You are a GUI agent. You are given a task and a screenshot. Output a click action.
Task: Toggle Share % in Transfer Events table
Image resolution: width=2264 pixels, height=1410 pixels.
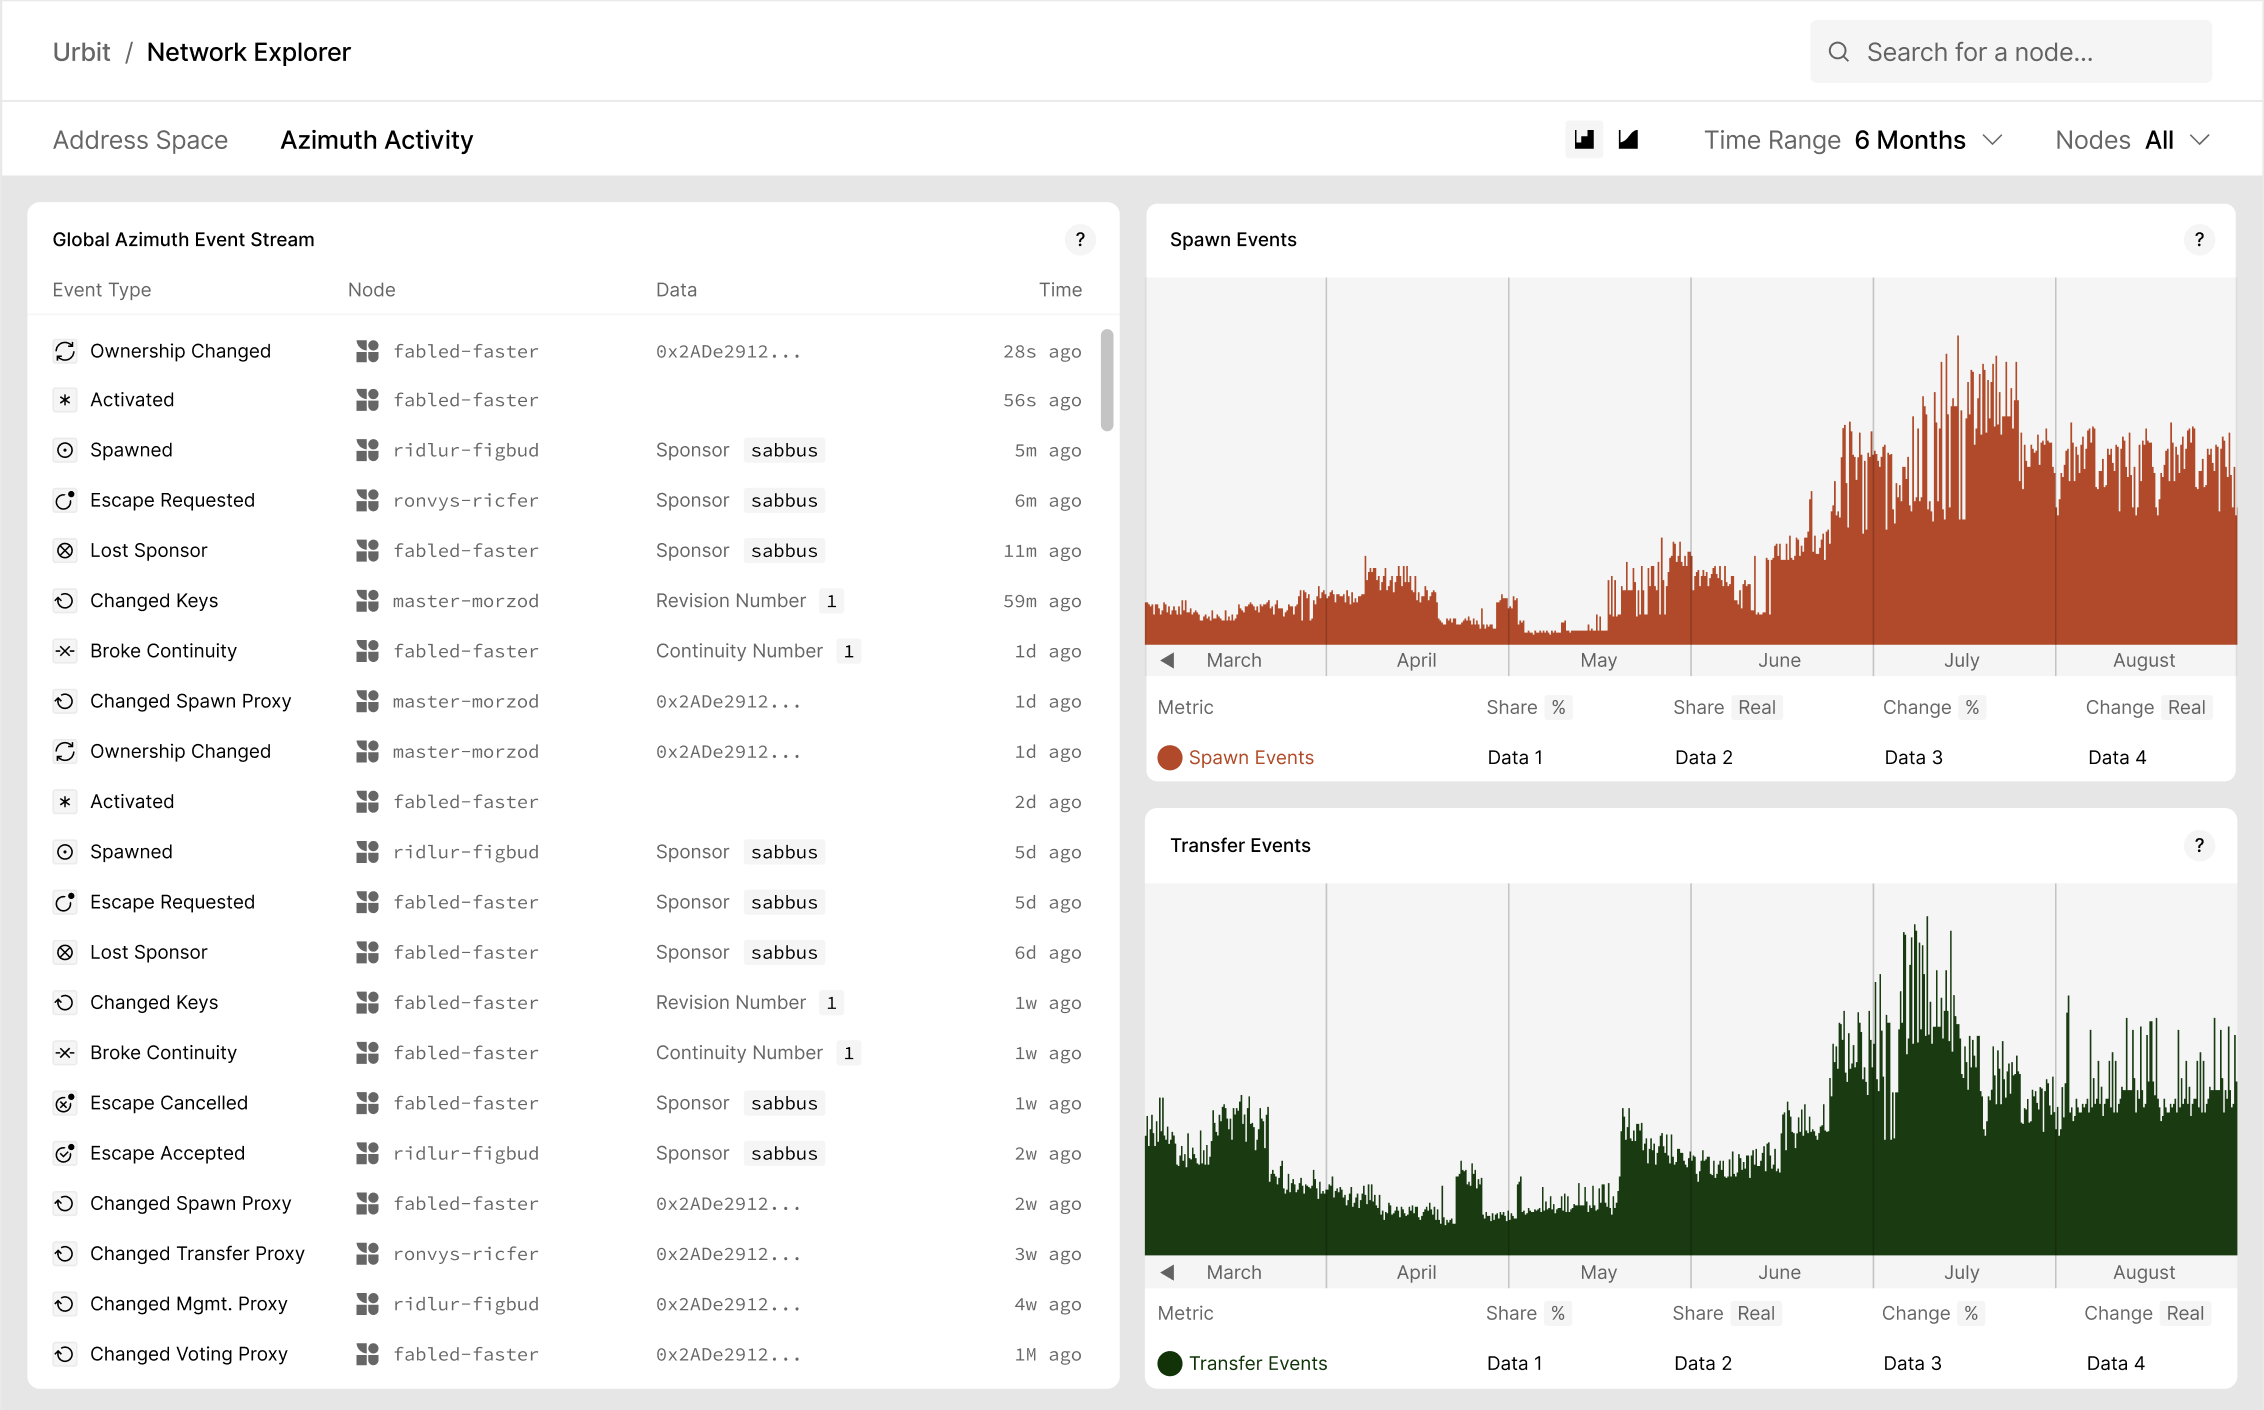(1557, 1313)
